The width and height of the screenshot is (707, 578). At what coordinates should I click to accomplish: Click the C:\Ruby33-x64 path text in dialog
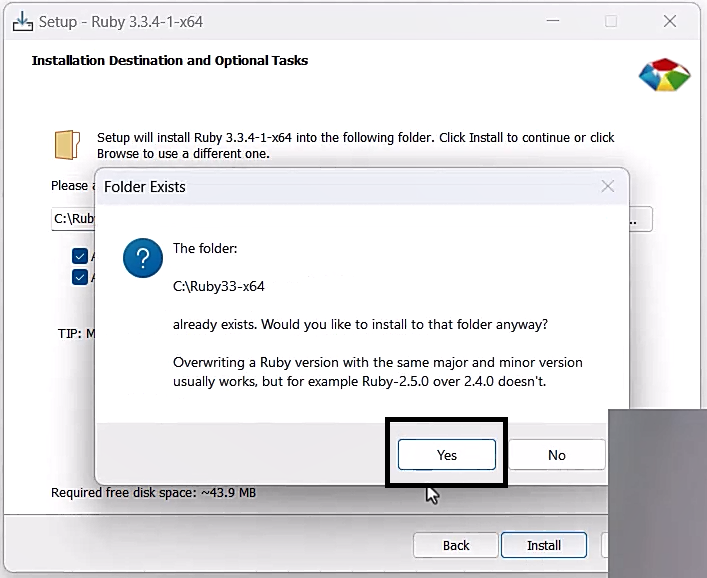(219, 286)
